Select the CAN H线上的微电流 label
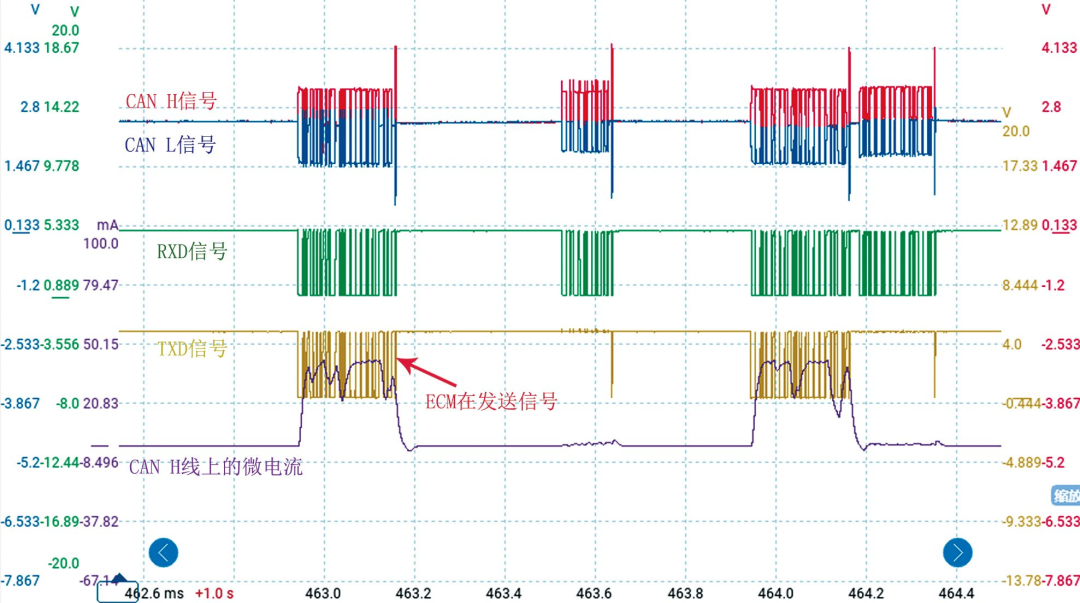The height and width of the screenshot is (603, 1080). point(216,467)
